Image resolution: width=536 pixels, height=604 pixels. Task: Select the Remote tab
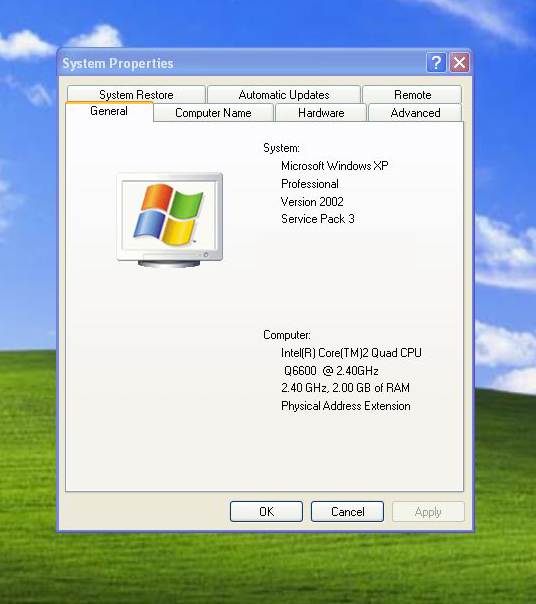click(x=412, y=94)
